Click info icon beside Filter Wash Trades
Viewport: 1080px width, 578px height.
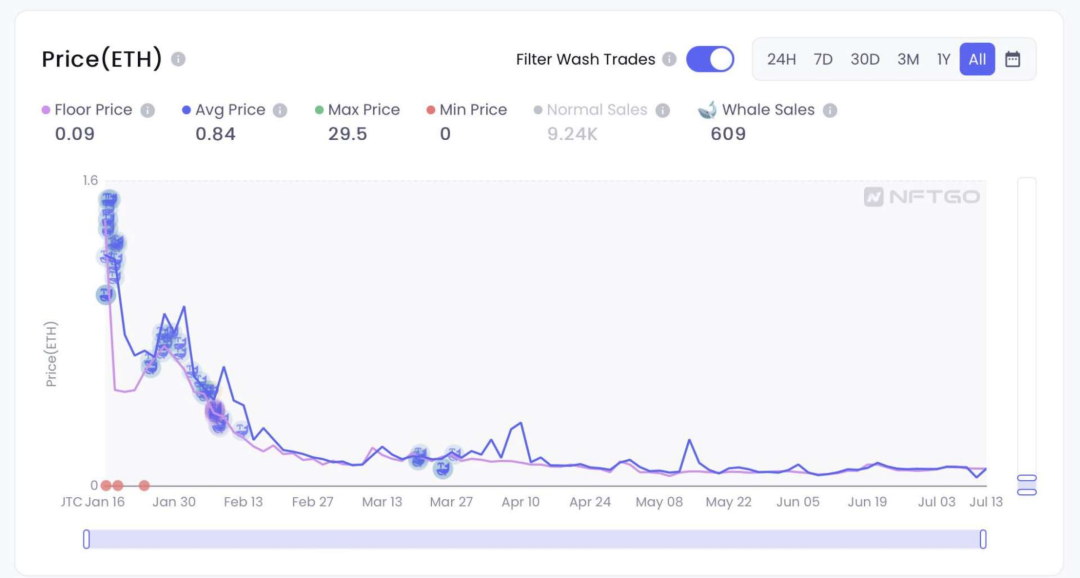[669, 59]
